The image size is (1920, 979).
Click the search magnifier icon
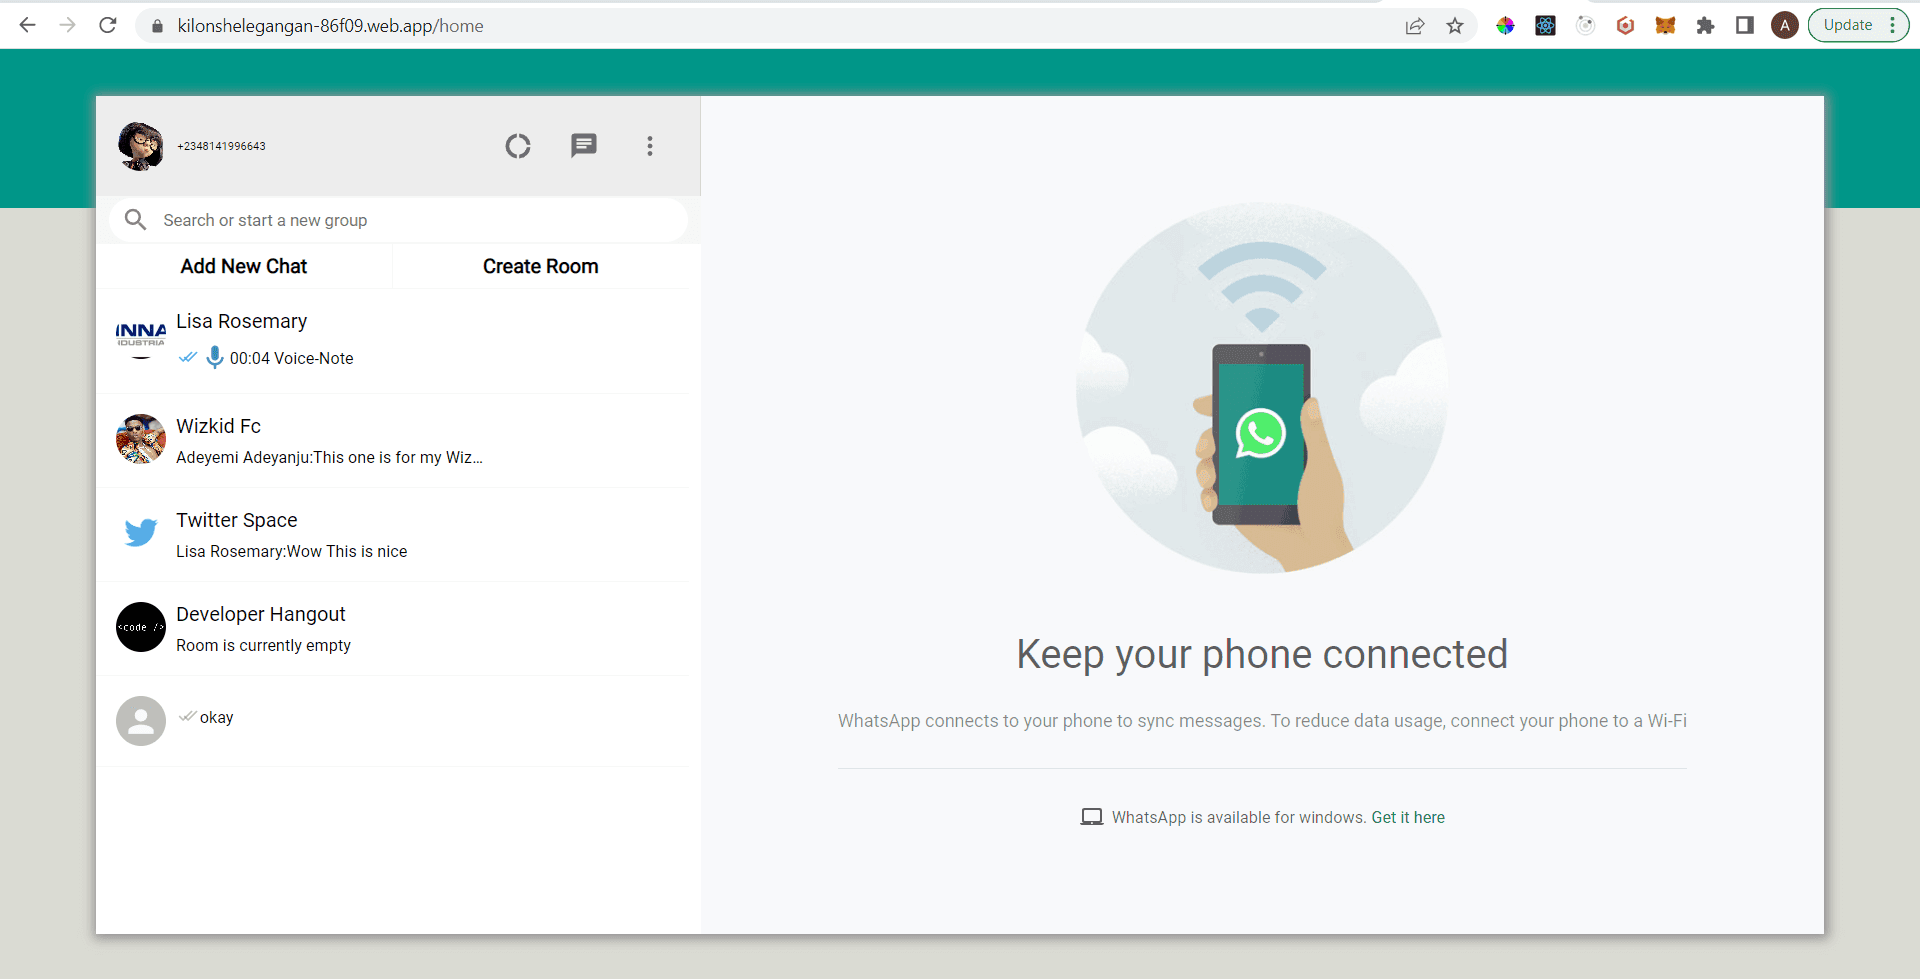point(136,219)
